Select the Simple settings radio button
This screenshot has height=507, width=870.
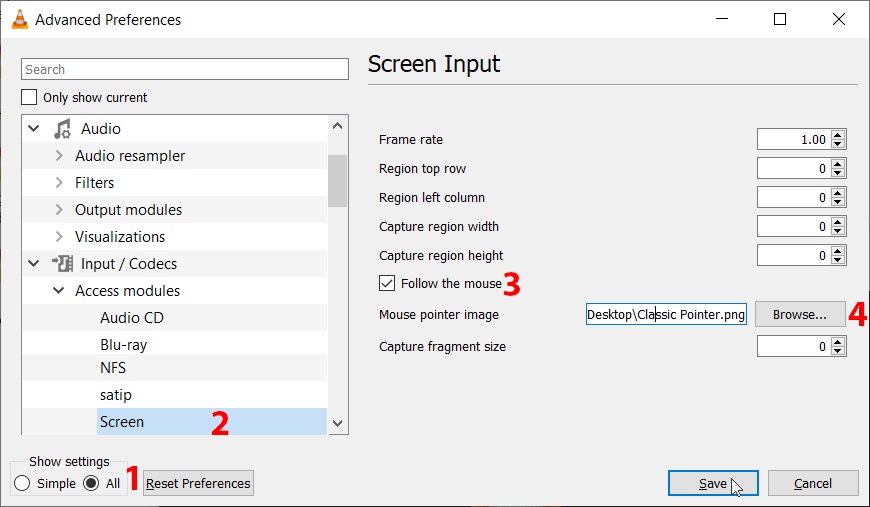click(x=22, y=484)
